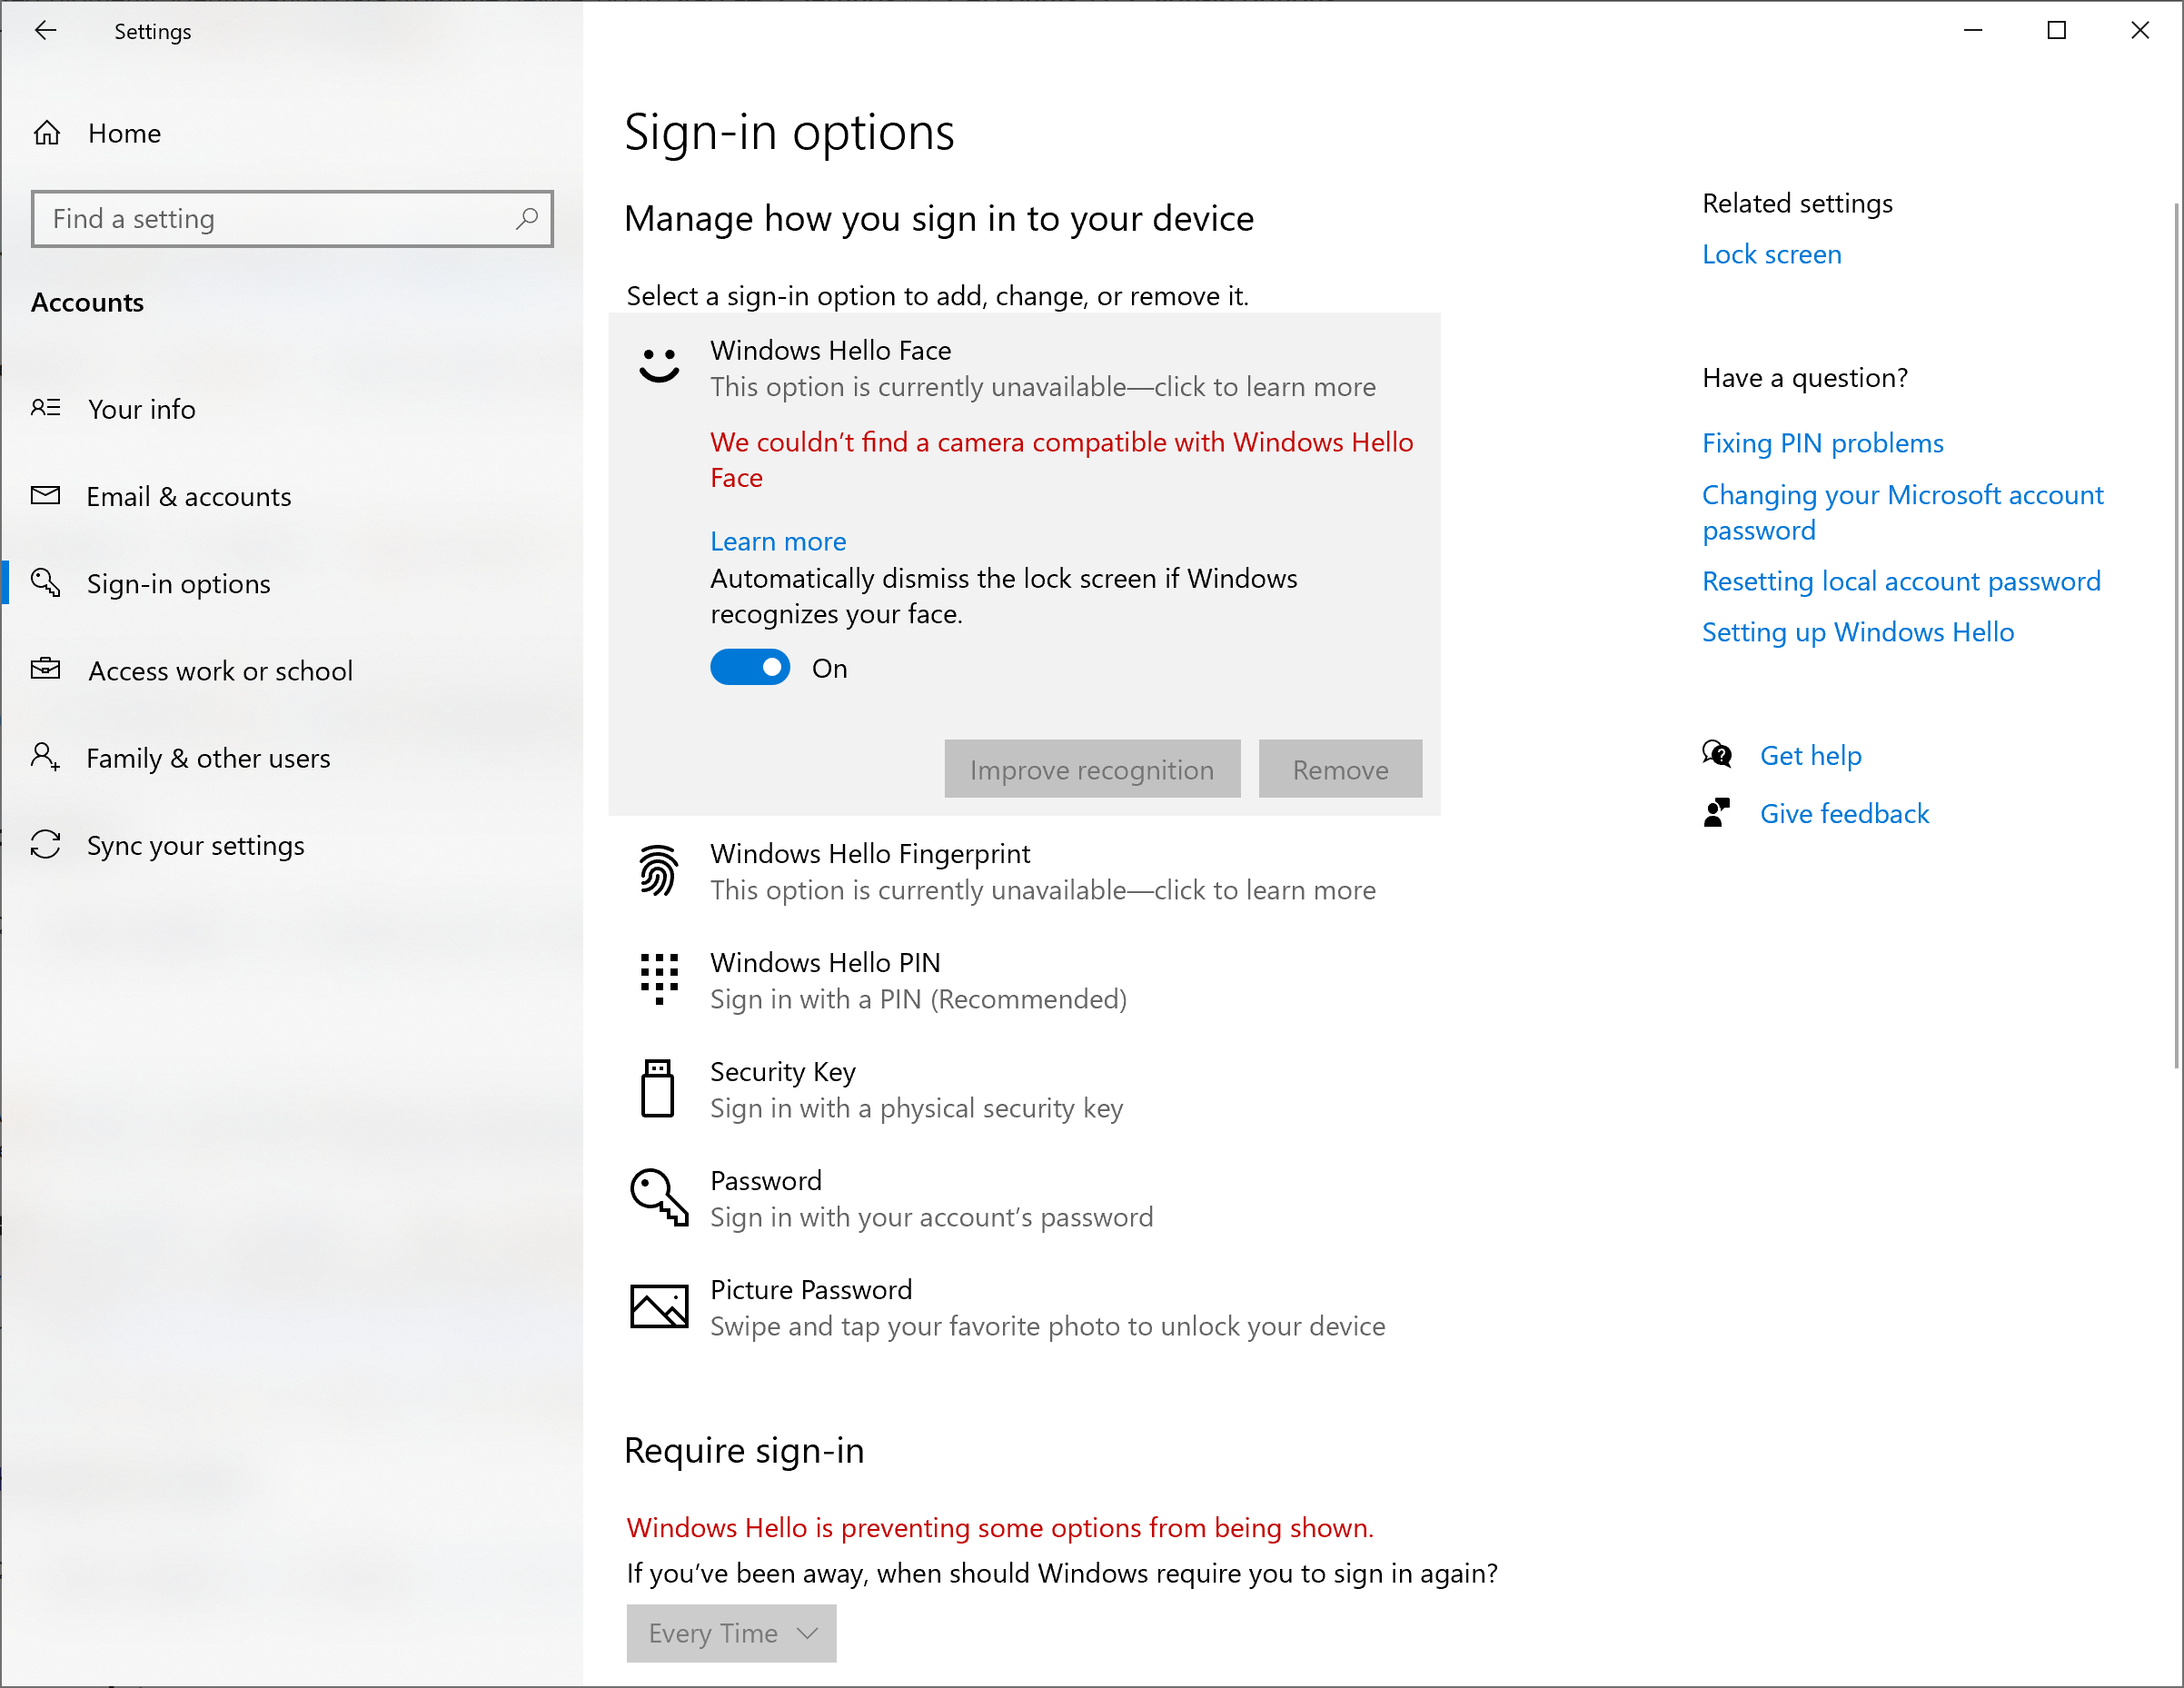The image size is (2184, 1688).
Task: Open the Every Time dropdown
Action: [731, 1633]
